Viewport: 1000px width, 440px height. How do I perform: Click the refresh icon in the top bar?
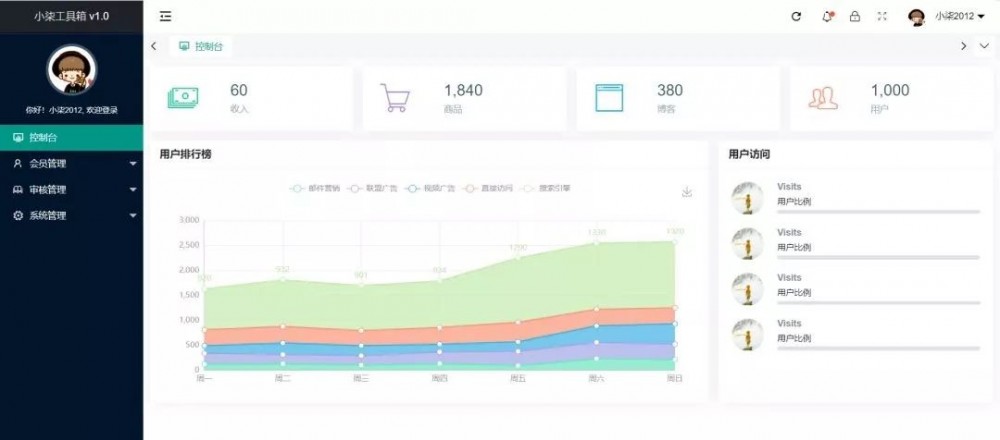pos(796,17)
